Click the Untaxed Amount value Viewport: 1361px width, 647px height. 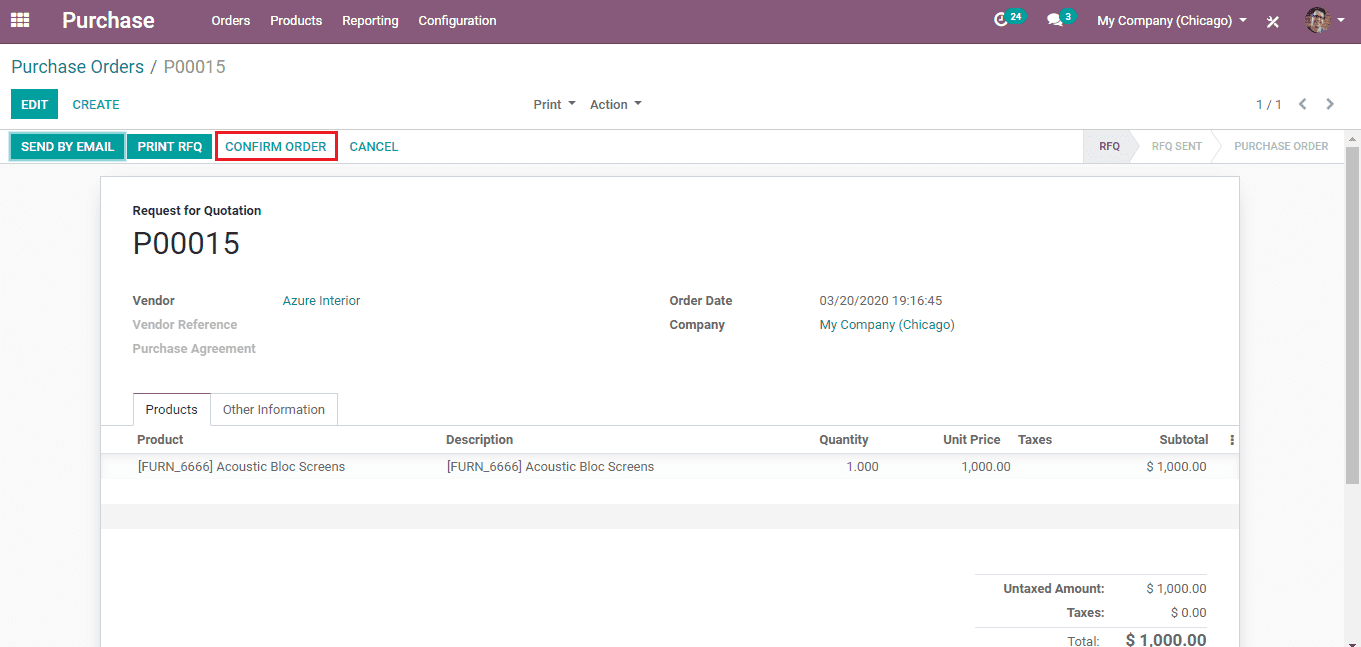(x=1176, y=588)
